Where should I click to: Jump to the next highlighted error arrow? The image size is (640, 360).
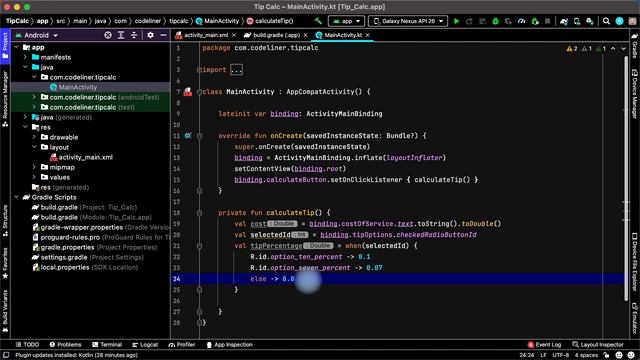(623, 49)
